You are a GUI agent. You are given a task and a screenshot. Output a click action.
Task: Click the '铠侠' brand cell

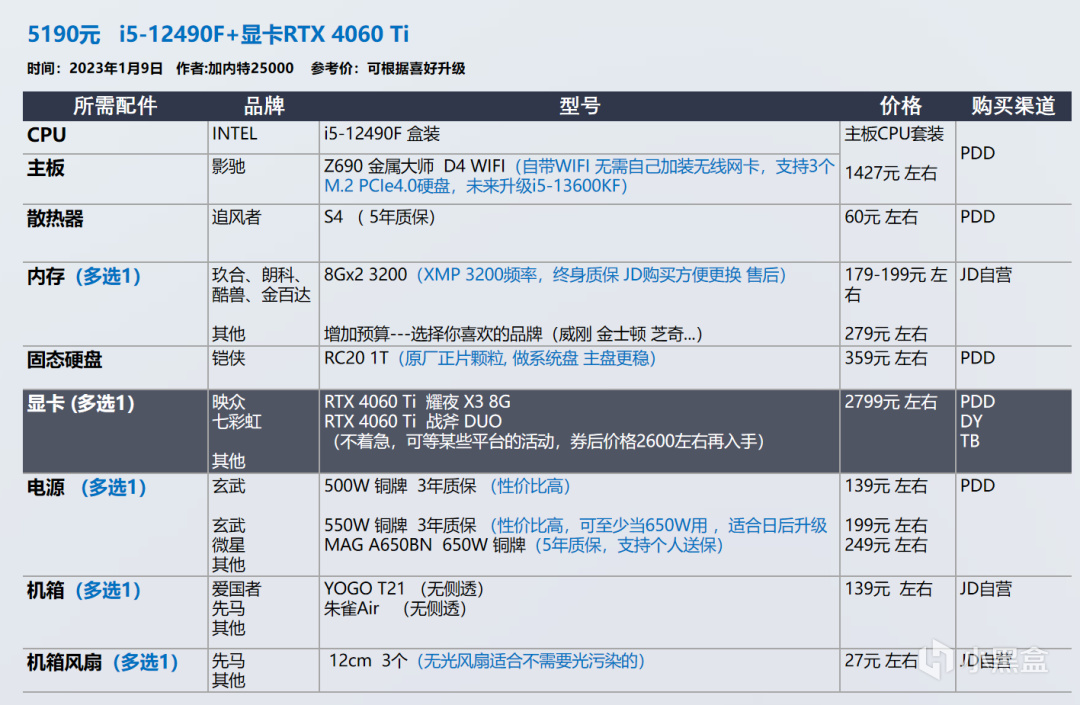pos(229,358)
